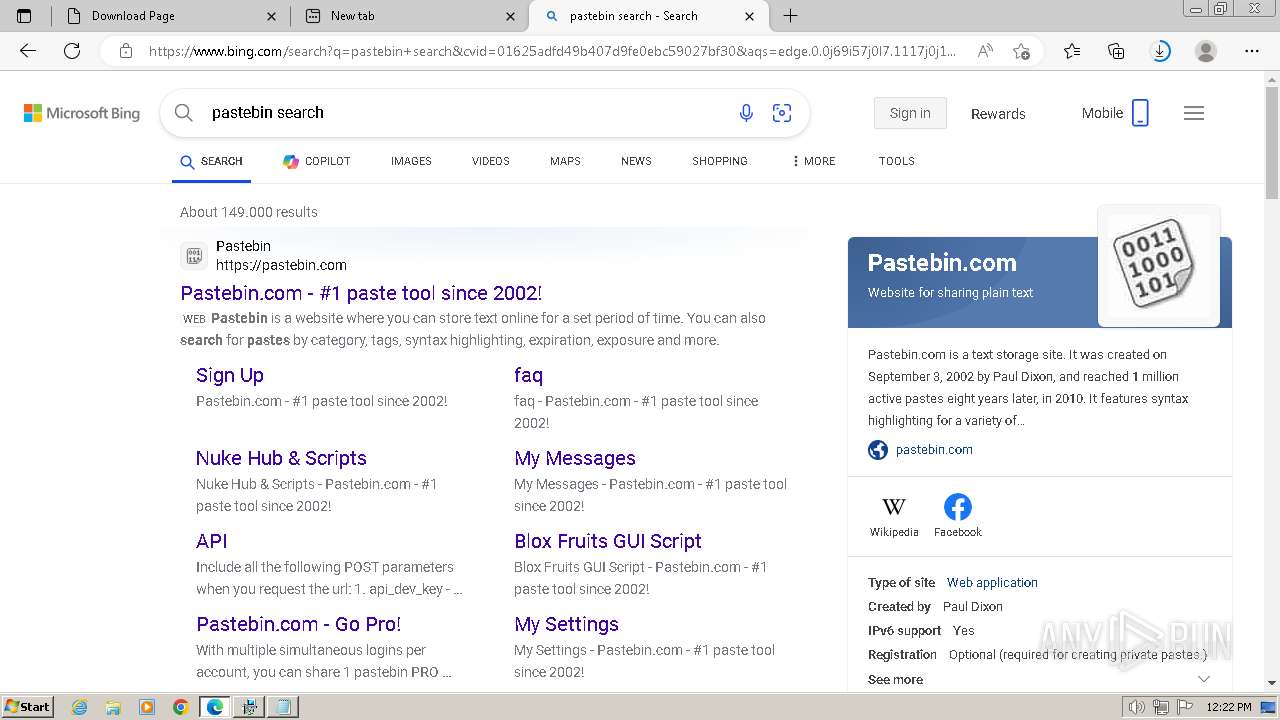The image size is (1280, 720).
Task: Open the My Messages sitelink
Action: point(575,458)
